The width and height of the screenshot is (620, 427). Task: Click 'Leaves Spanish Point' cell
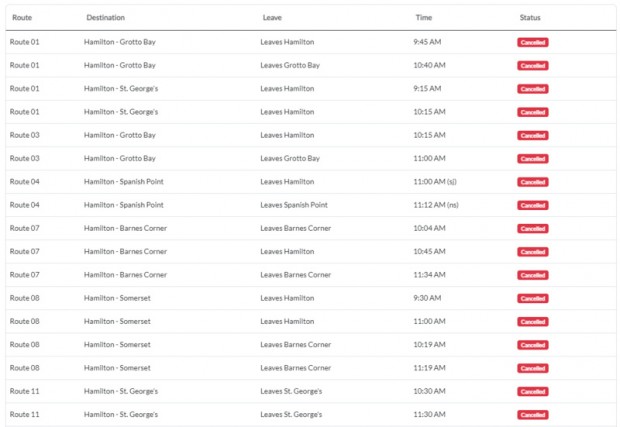[294, 205]
